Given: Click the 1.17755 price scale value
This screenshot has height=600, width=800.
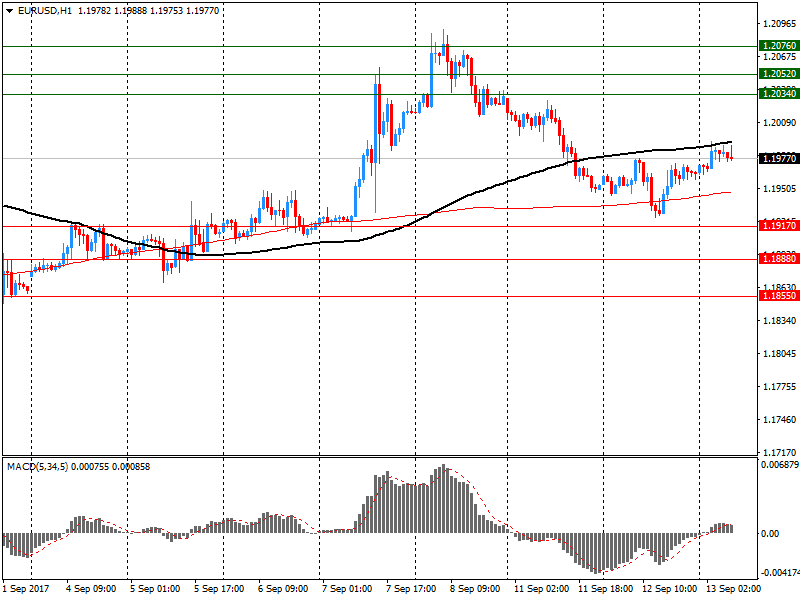Looking at the screenshot, I should click(x=779, y=387).
